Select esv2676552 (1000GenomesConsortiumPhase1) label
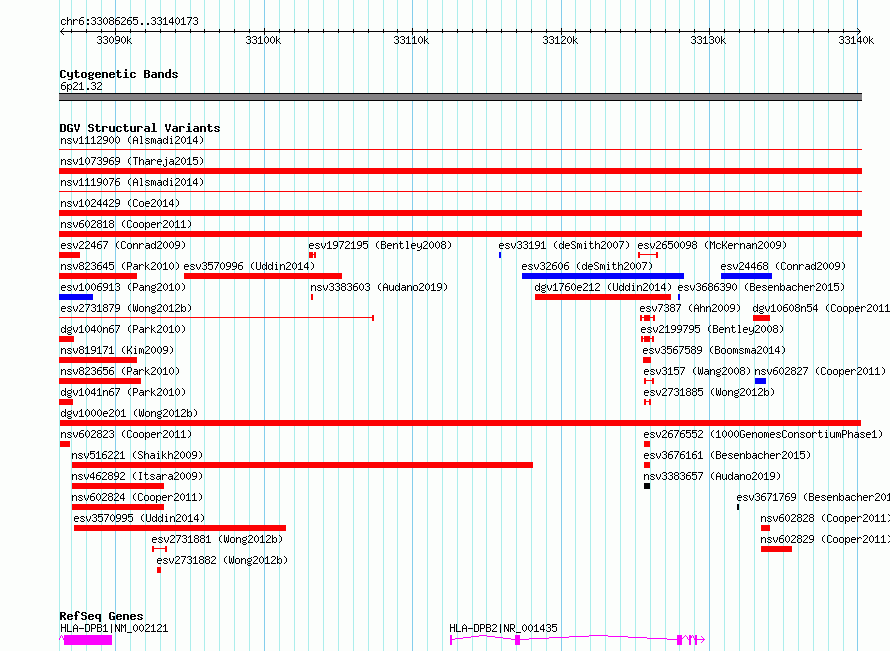This screenshot has height=651, width=890. point(763,434)
